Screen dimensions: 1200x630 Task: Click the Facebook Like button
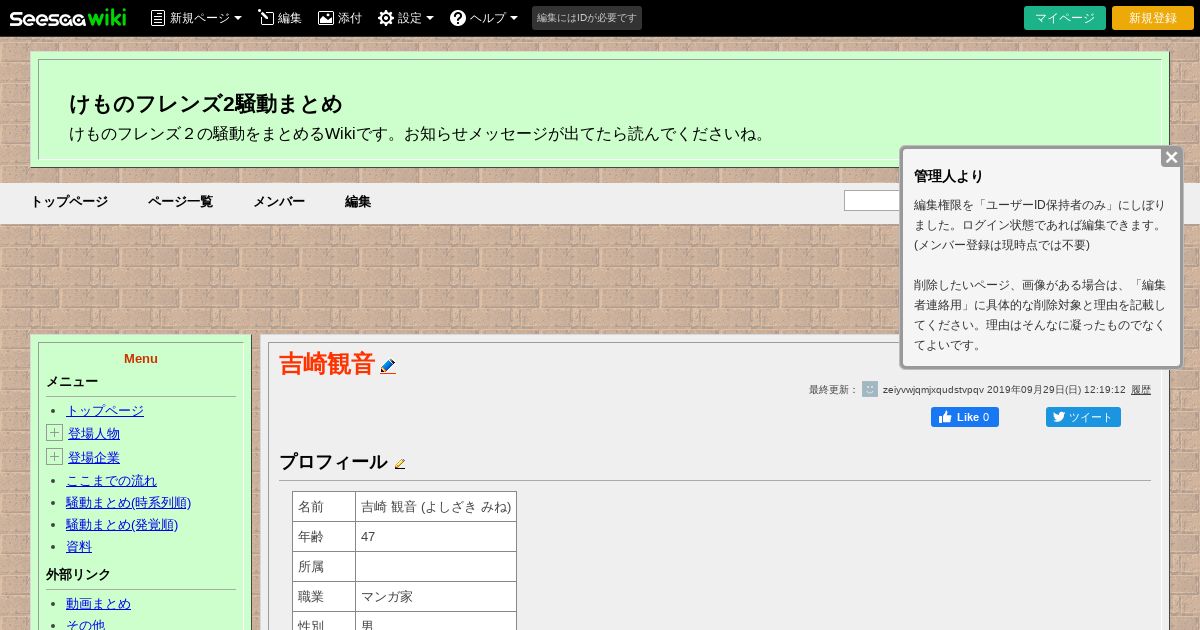(x=965, y=417)
